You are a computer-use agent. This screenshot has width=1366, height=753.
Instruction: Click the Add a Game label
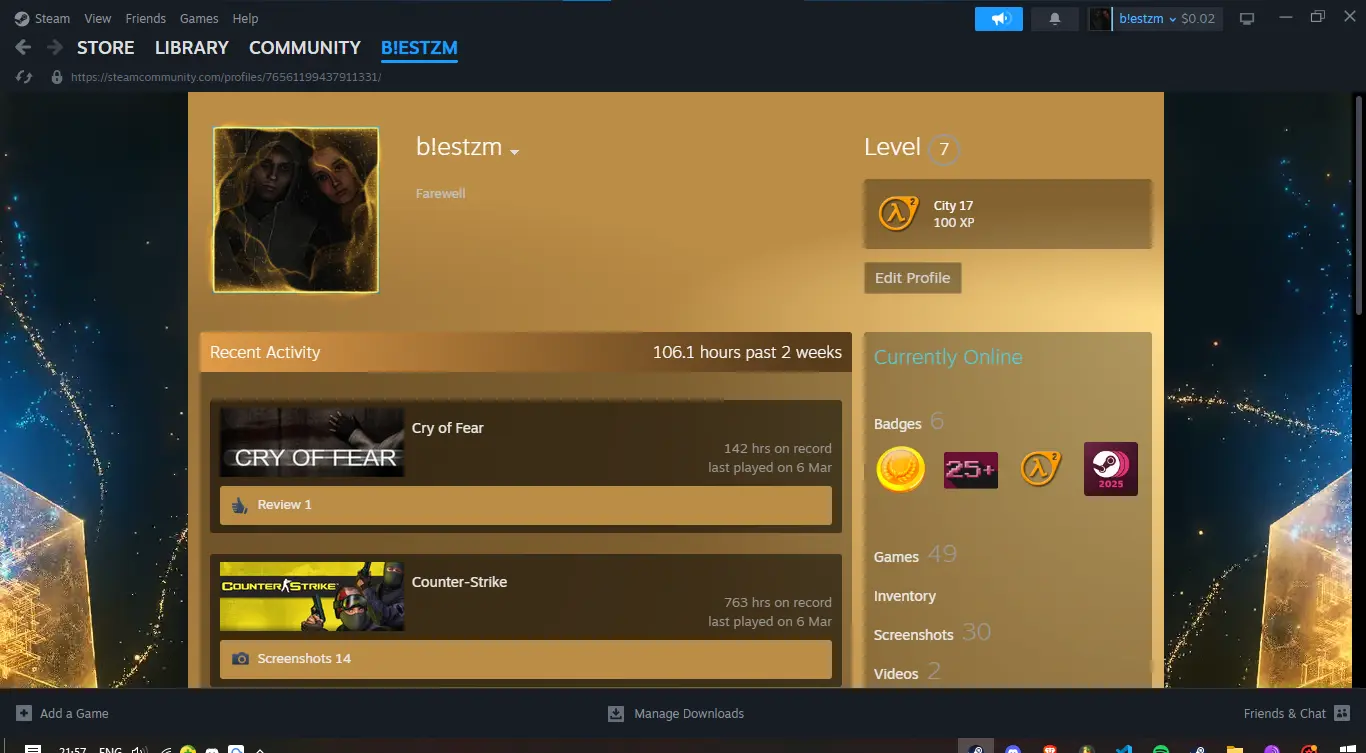click(74, 713)
